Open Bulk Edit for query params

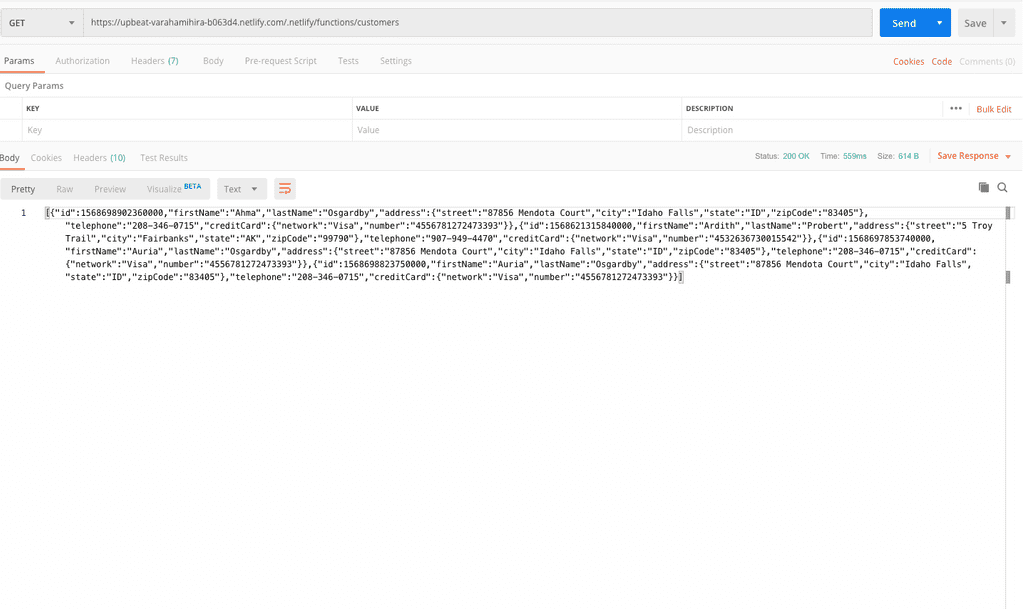point(995,108)
